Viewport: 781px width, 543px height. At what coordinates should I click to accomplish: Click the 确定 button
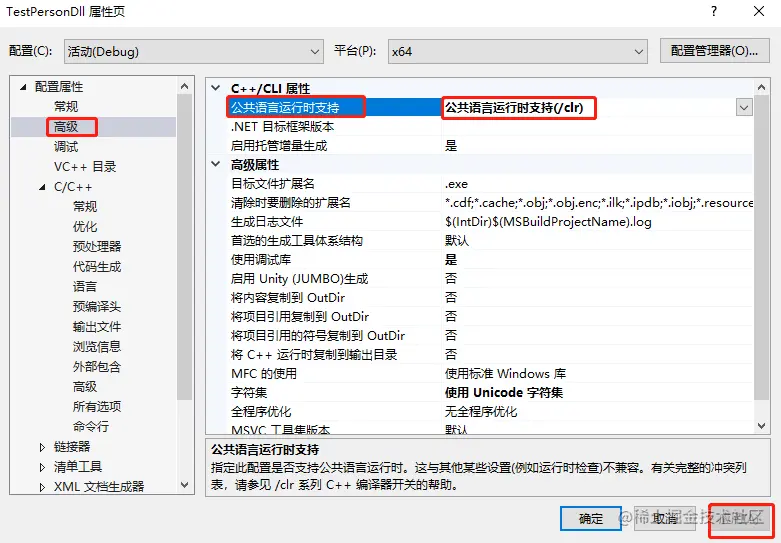coord(591,519)
